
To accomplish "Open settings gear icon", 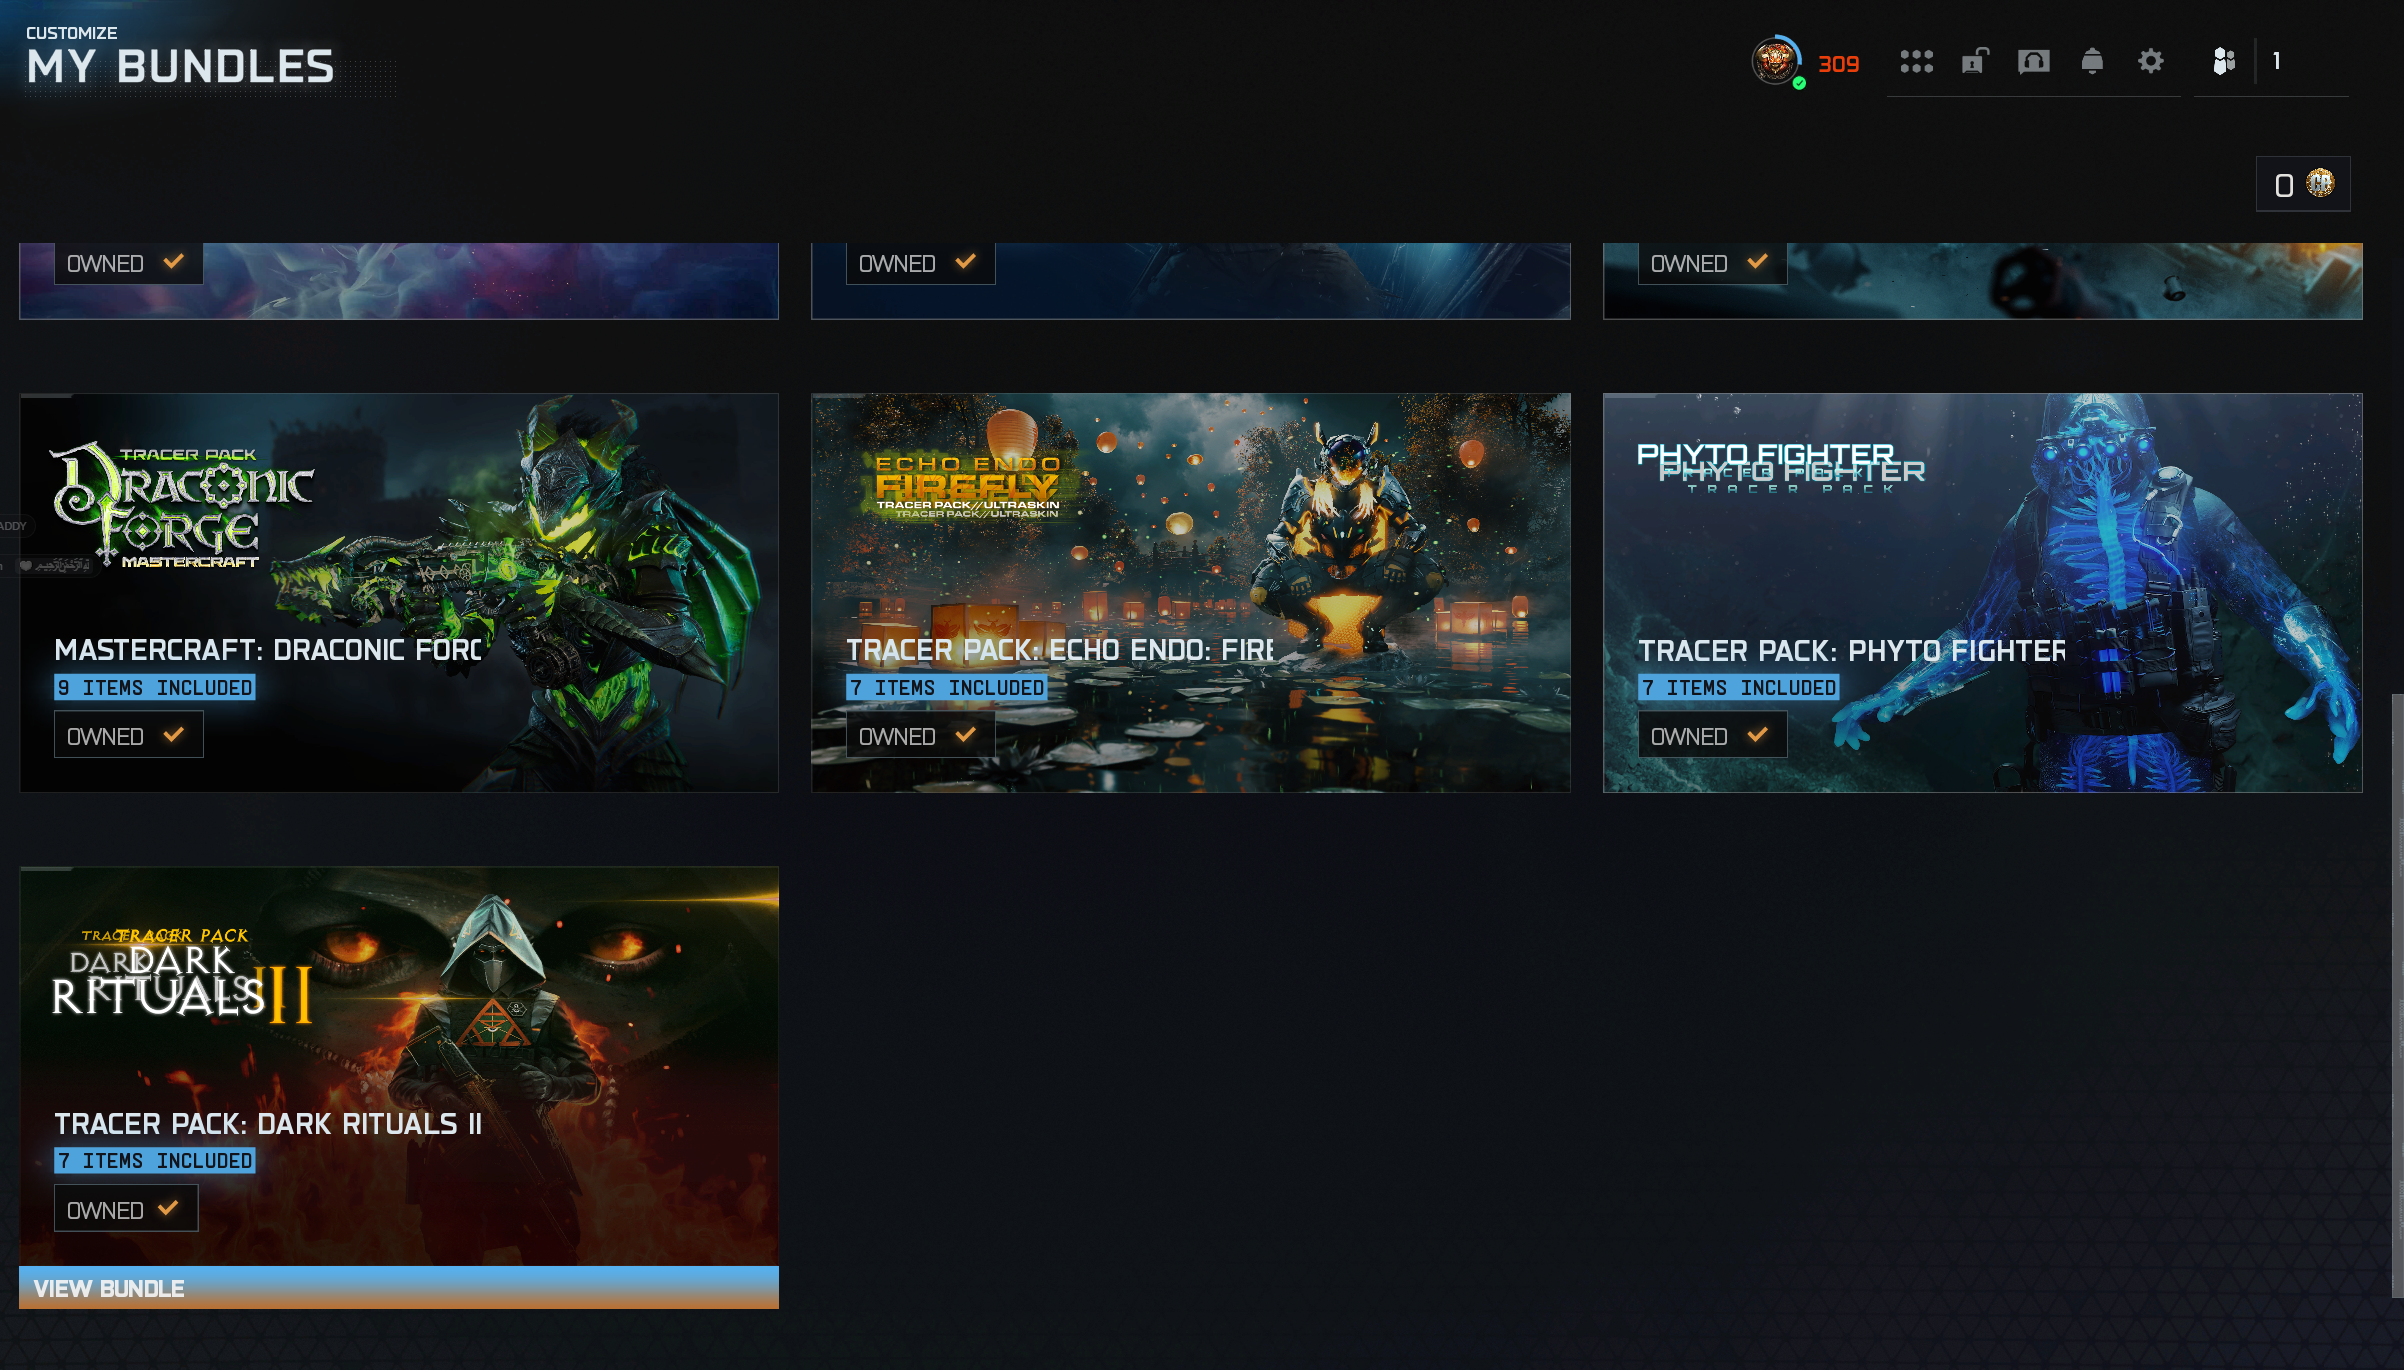I will (2151, 61).
